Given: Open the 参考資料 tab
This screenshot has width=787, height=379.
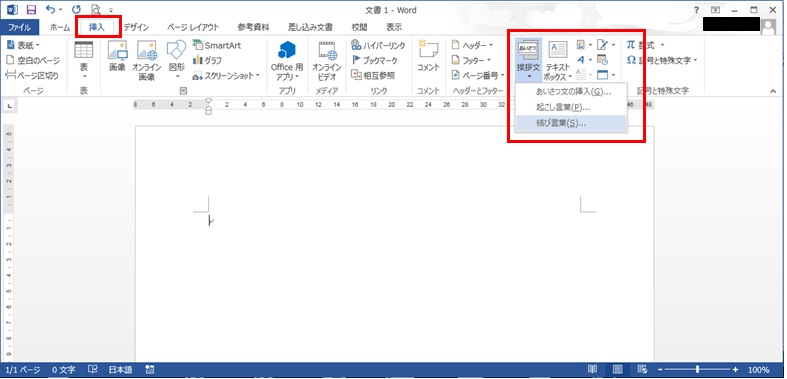Looking at the screenshot, I should [253, 27].
